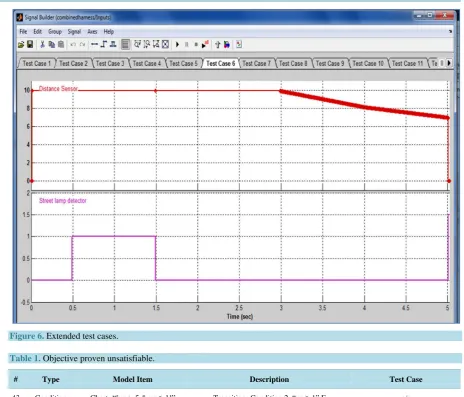Click the Undo arrow icon
Image resolution: width=464 pixels, height=397 pixels.
(73, 44)
